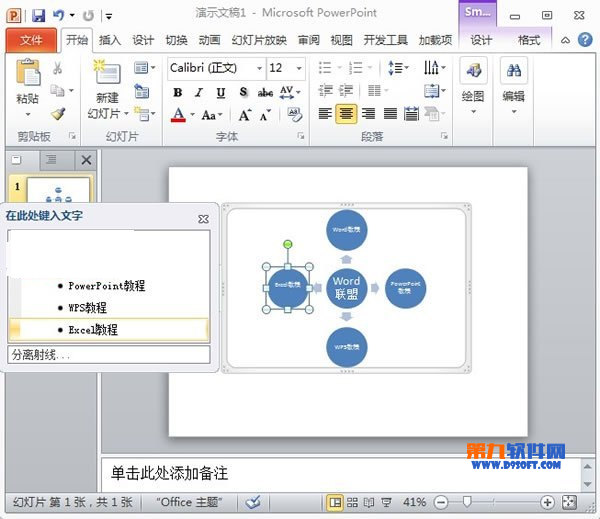Screen dimensions: 600x519
Task: Click the Distributed alignment icon
Action: tap(411, 113)
